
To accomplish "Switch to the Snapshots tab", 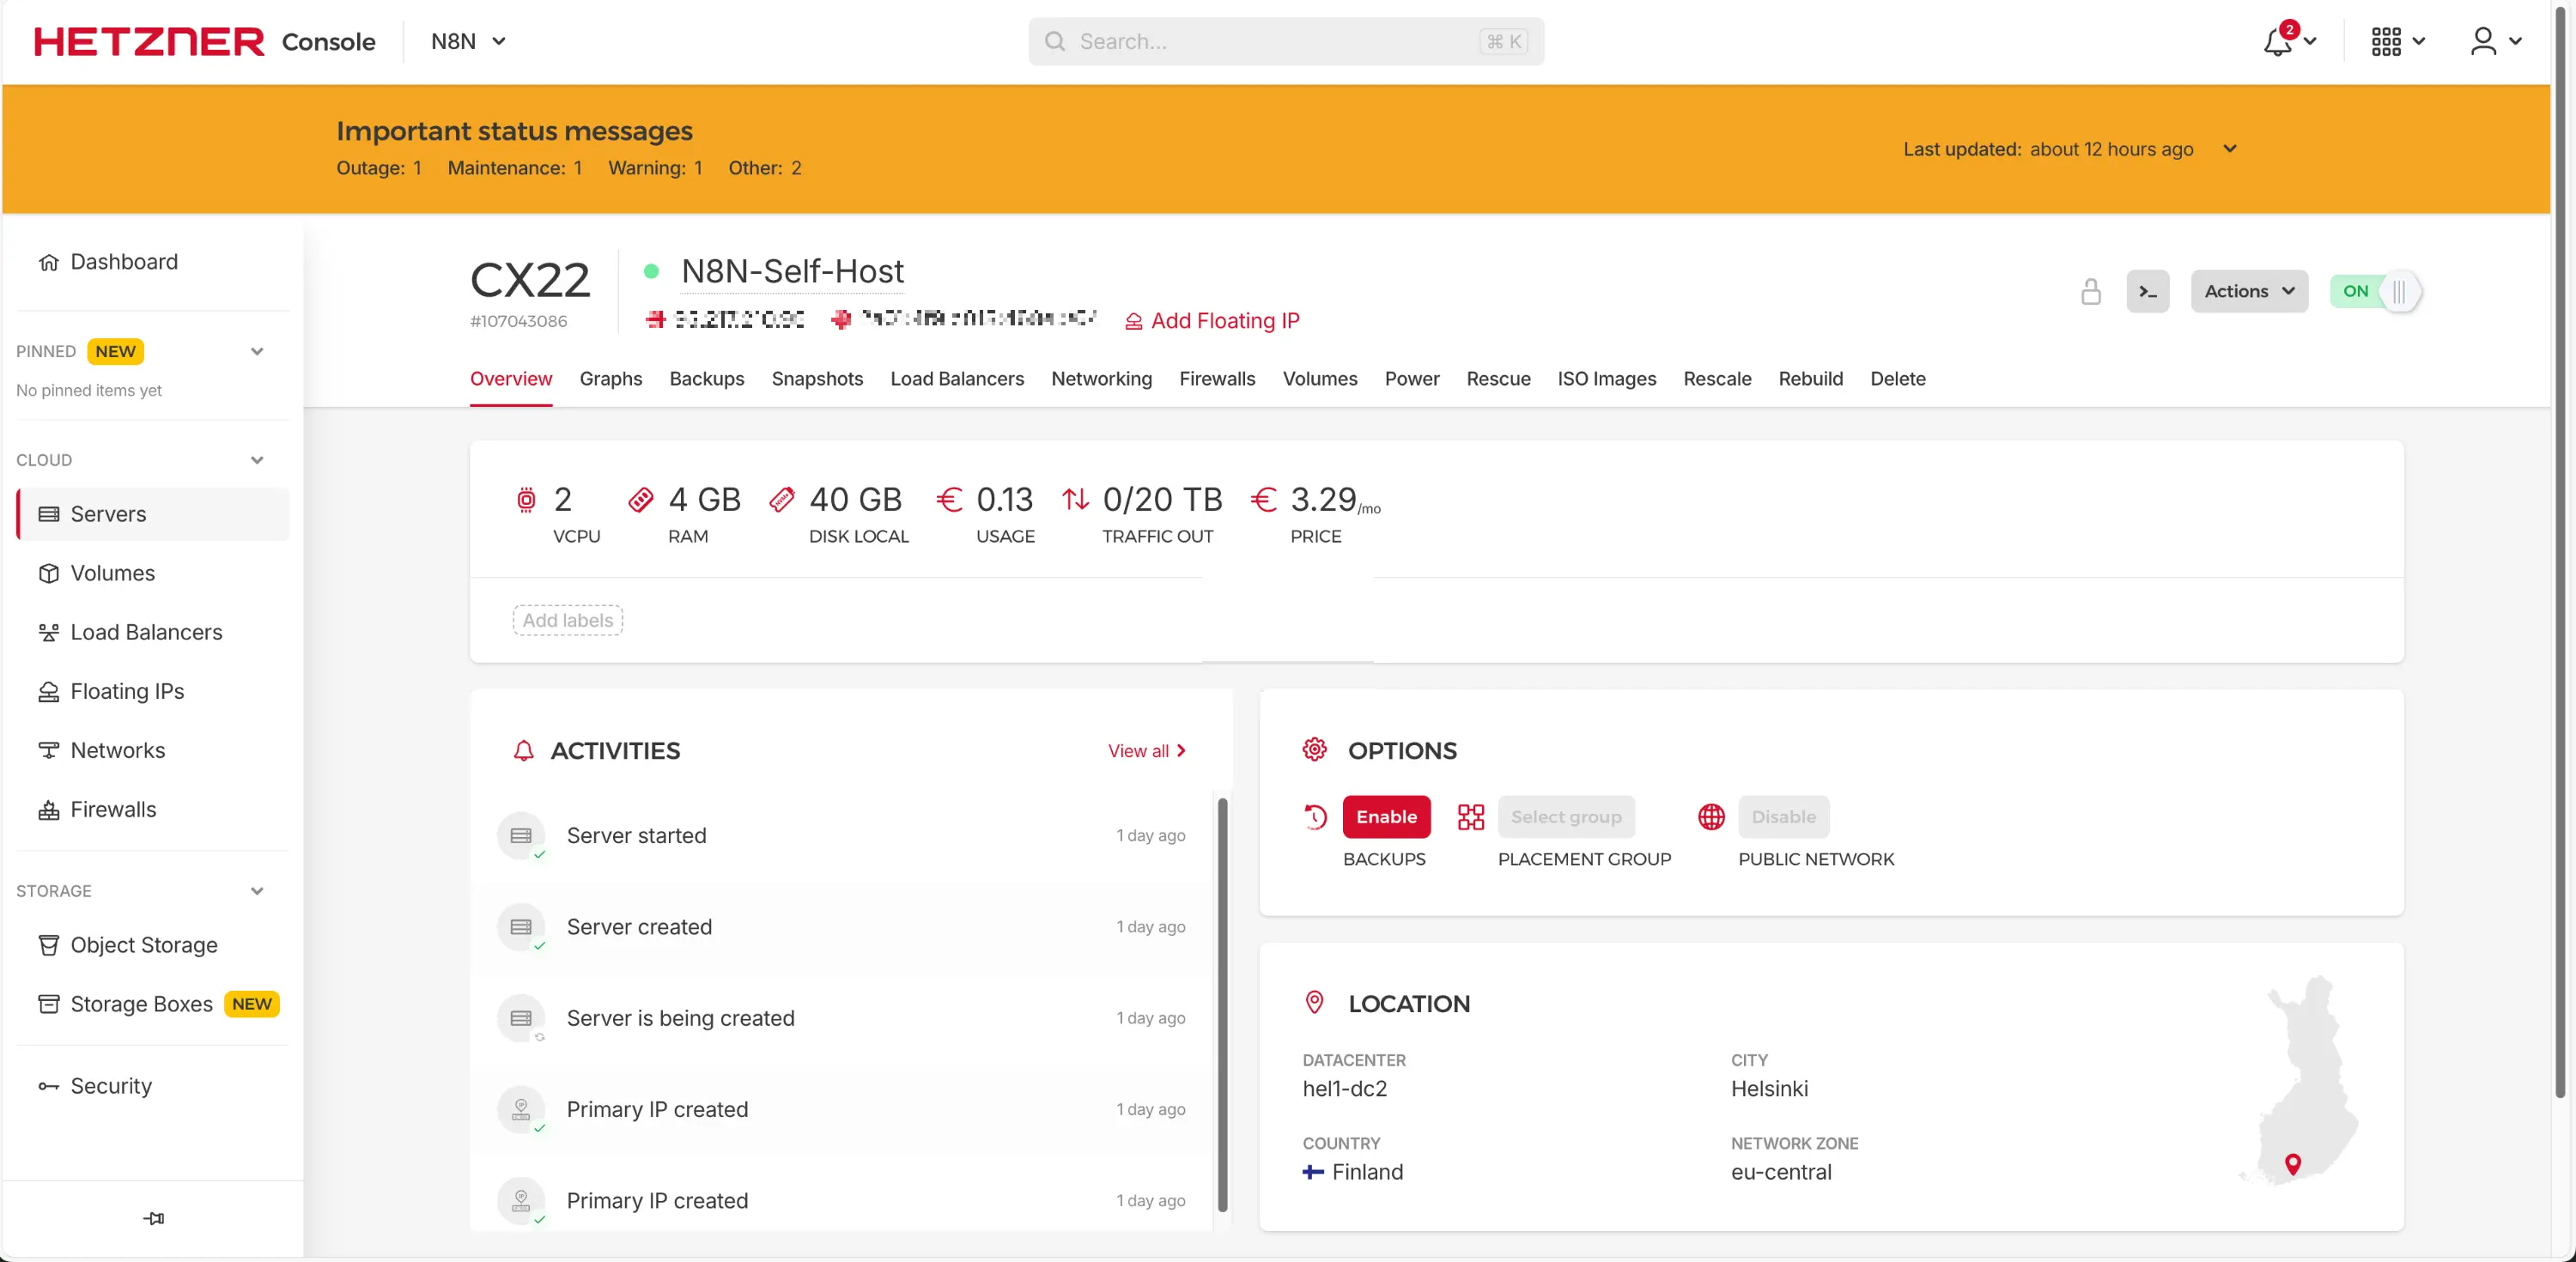I will [816, 379].
